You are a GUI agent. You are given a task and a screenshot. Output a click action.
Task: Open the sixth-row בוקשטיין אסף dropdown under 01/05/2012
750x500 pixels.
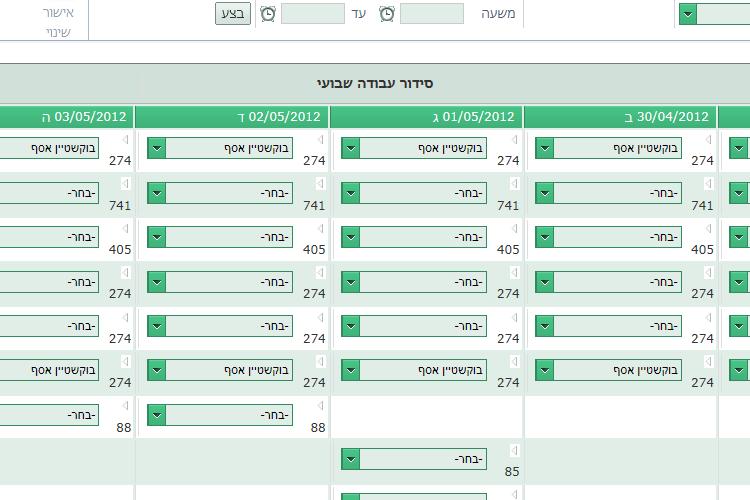tap(350, 370)
